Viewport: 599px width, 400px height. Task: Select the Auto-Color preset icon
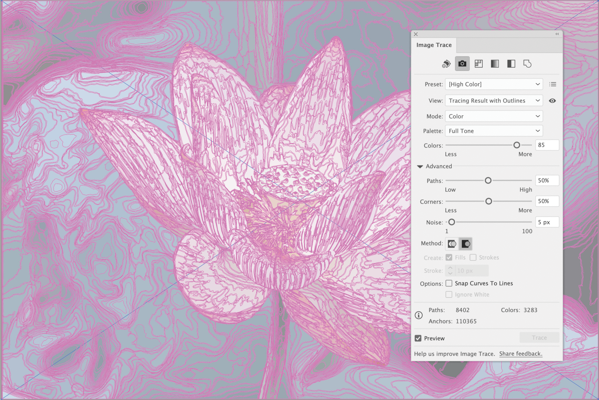point(446,64)
